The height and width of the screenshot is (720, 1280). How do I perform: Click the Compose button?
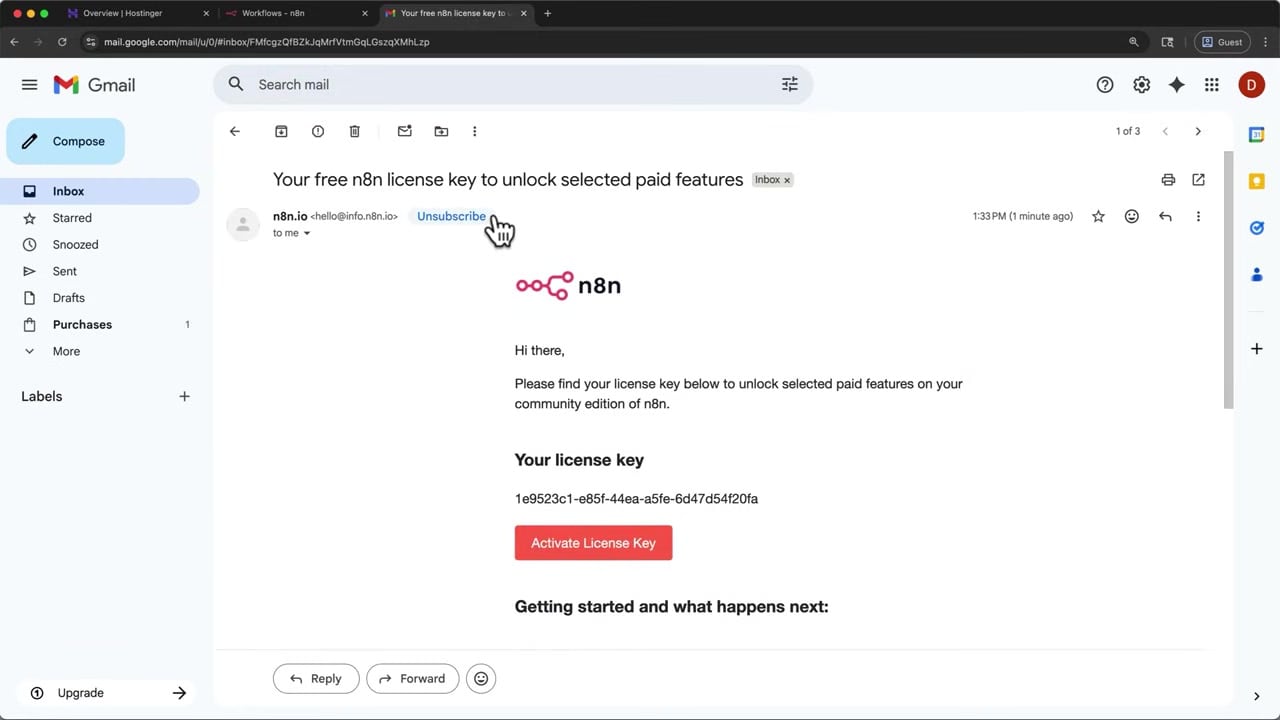click(66, 141)
